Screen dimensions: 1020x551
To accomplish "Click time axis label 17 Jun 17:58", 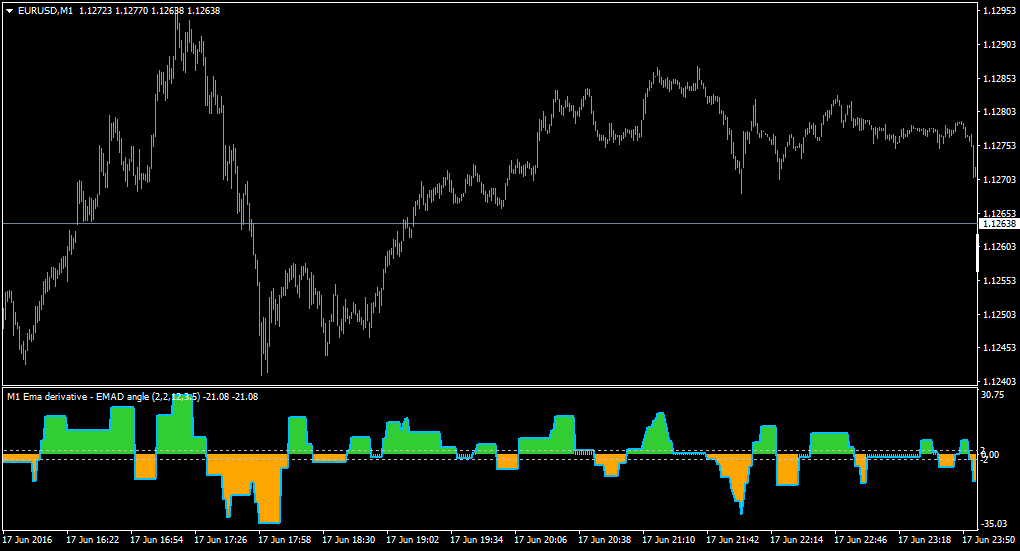I will (284, 540).
